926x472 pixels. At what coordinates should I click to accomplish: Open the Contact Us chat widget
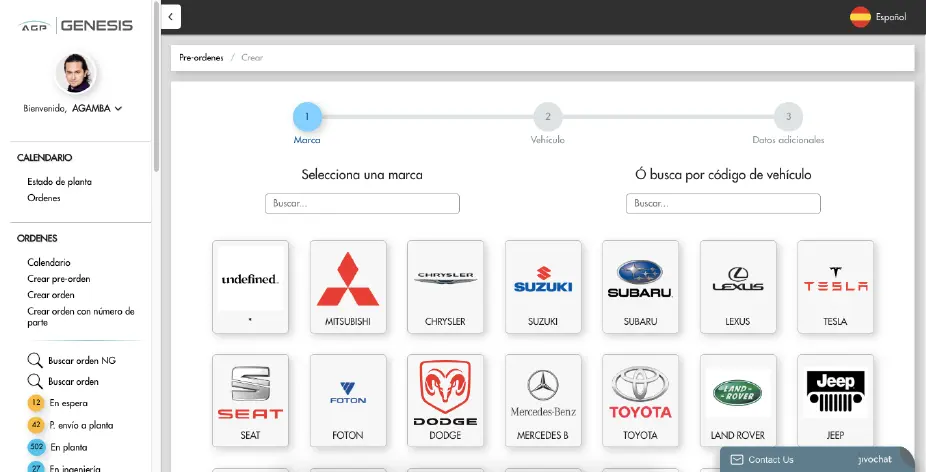pyautogui.click(x=817, y=460)
